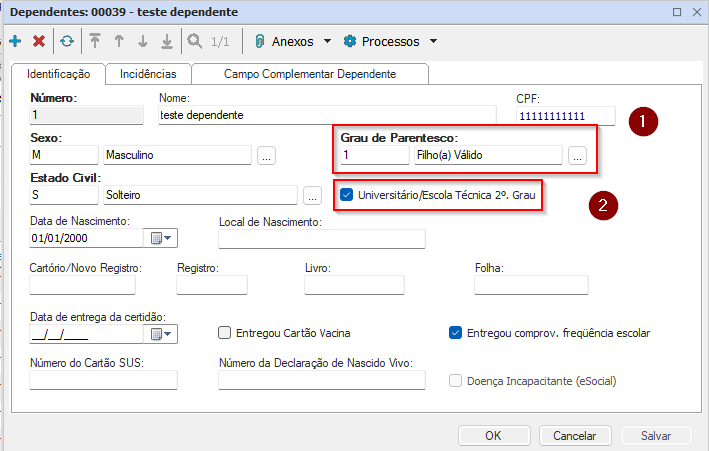Click the Cancelar button
Image resolution: width=709 pixels, height=451 pixels.
point(574,435)
